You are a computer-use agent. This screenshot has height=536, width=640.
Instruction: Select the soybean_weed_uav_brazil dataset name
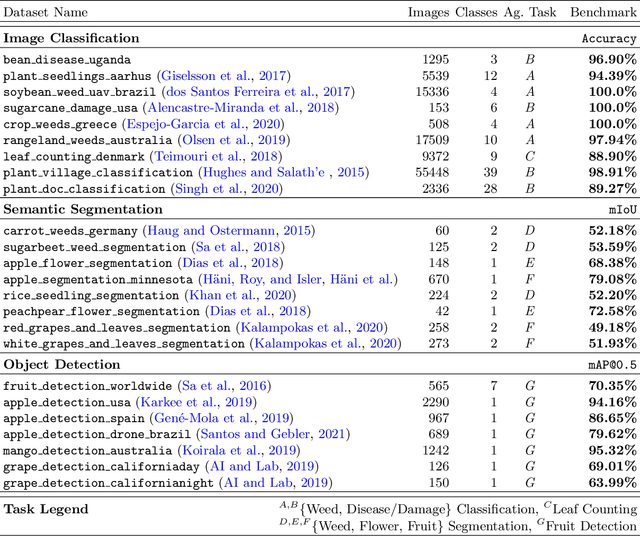point(80,92)
